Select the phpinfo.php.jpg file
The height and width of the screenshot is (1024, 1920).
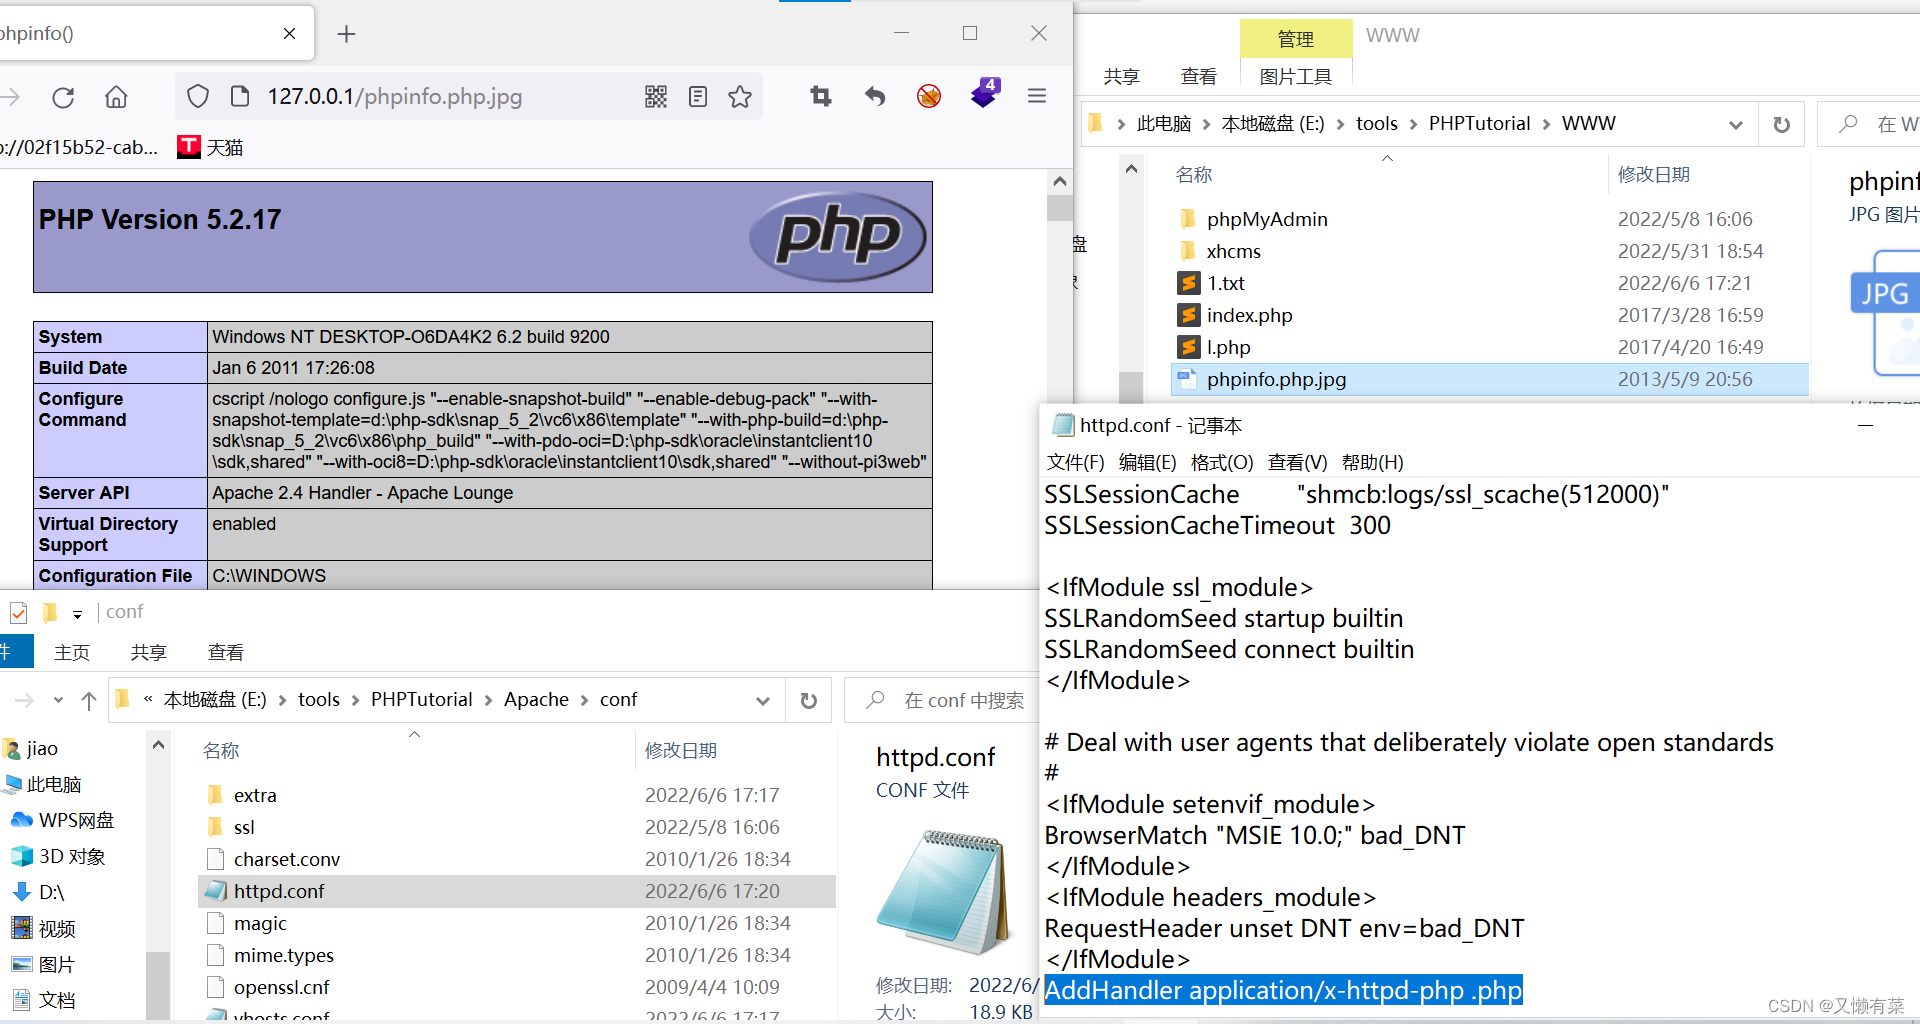click(x=1489, y=379)
